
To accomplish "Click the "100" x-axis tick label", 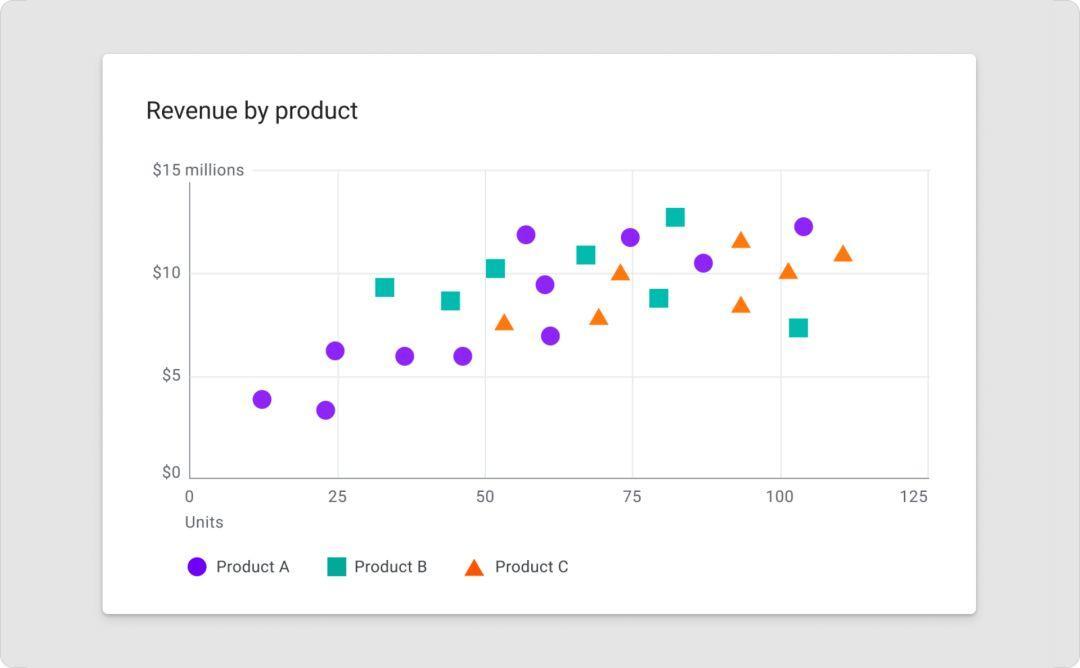I will [779, 497].
